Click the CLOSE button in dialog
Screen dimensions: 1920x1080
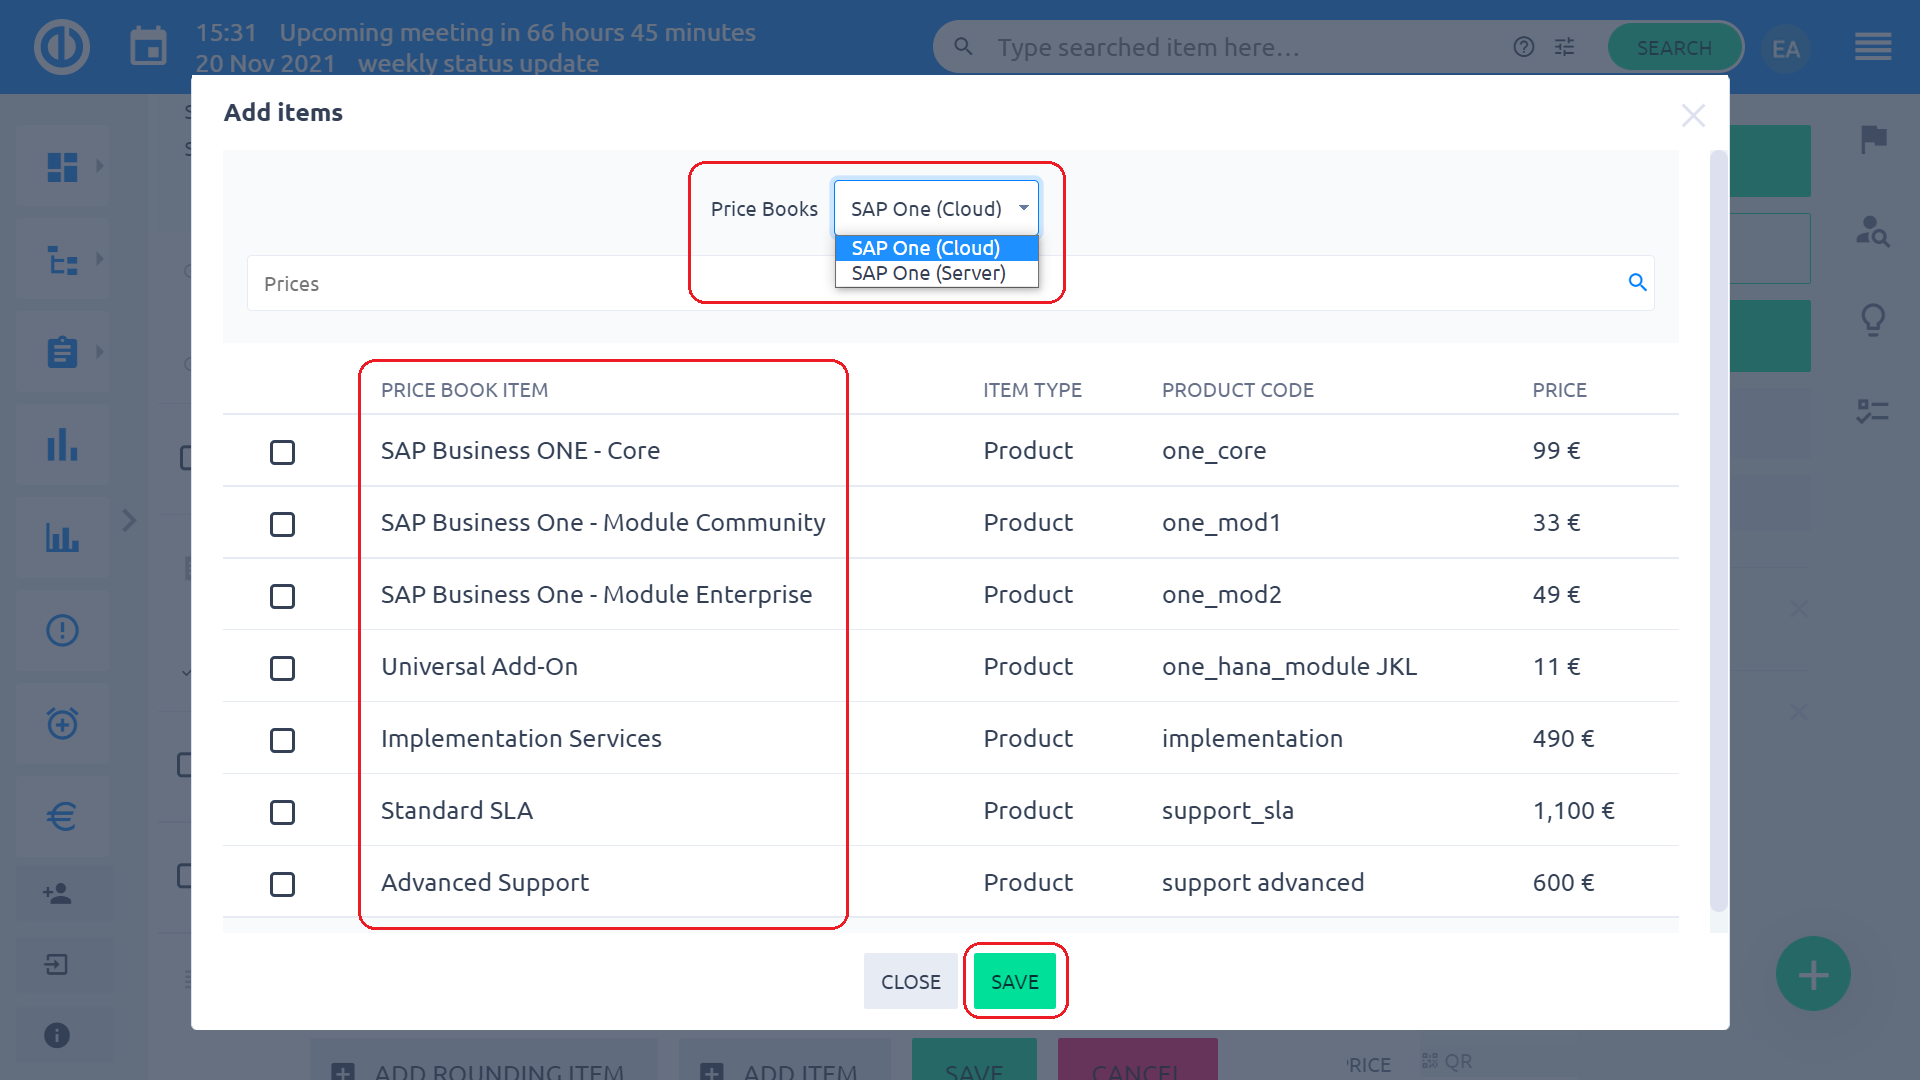click(910, 982)
